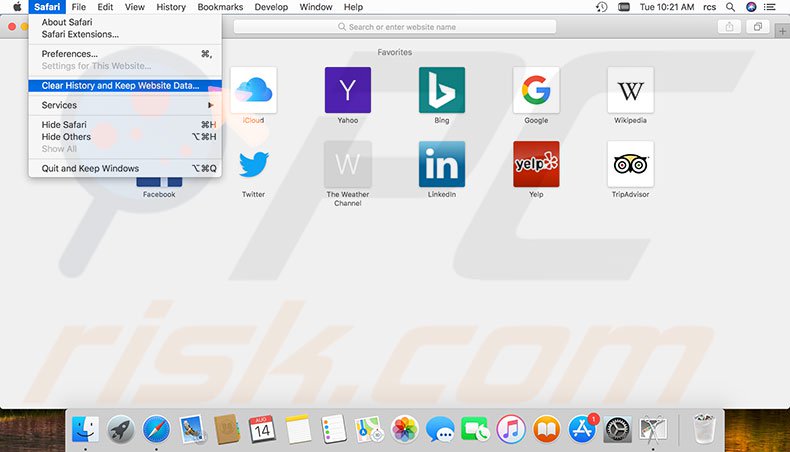The height and width of the screenshot is (452, 790).
Task: Open Preferences from Safari menu
Action: [125, 54]
